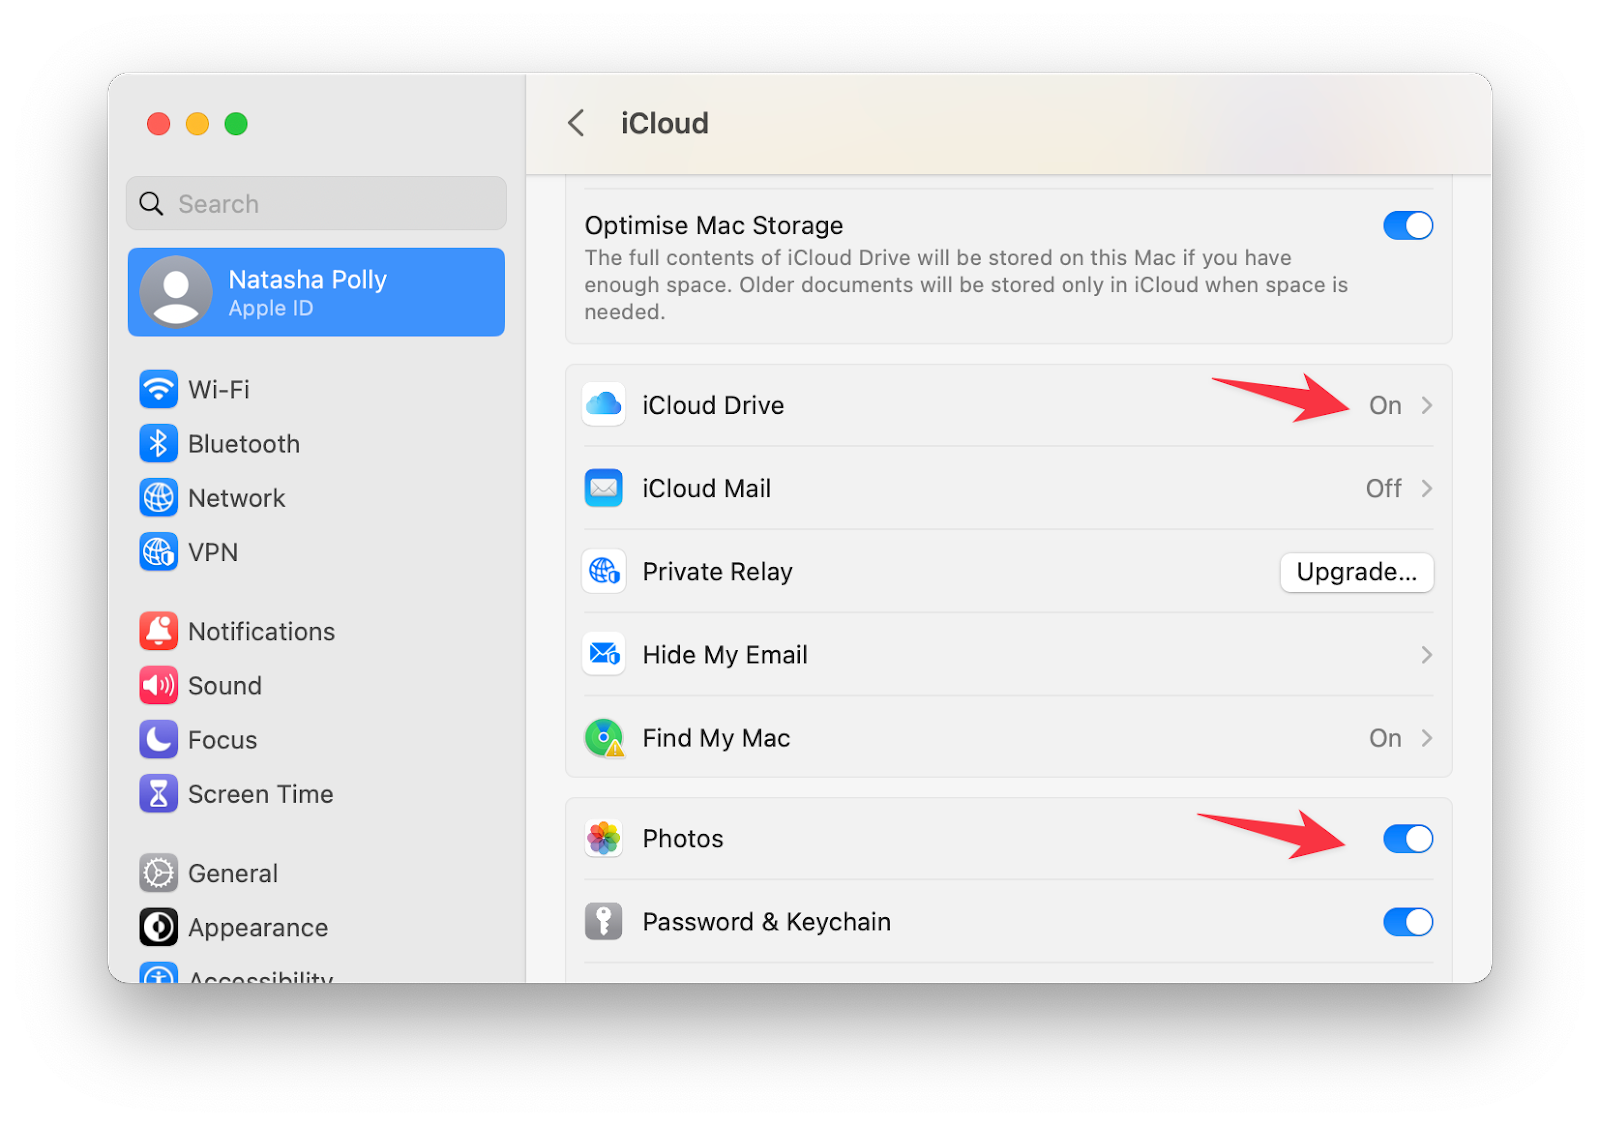
Task: Click the Upgrade button for Private Relay
Action: coord(1356,571)
